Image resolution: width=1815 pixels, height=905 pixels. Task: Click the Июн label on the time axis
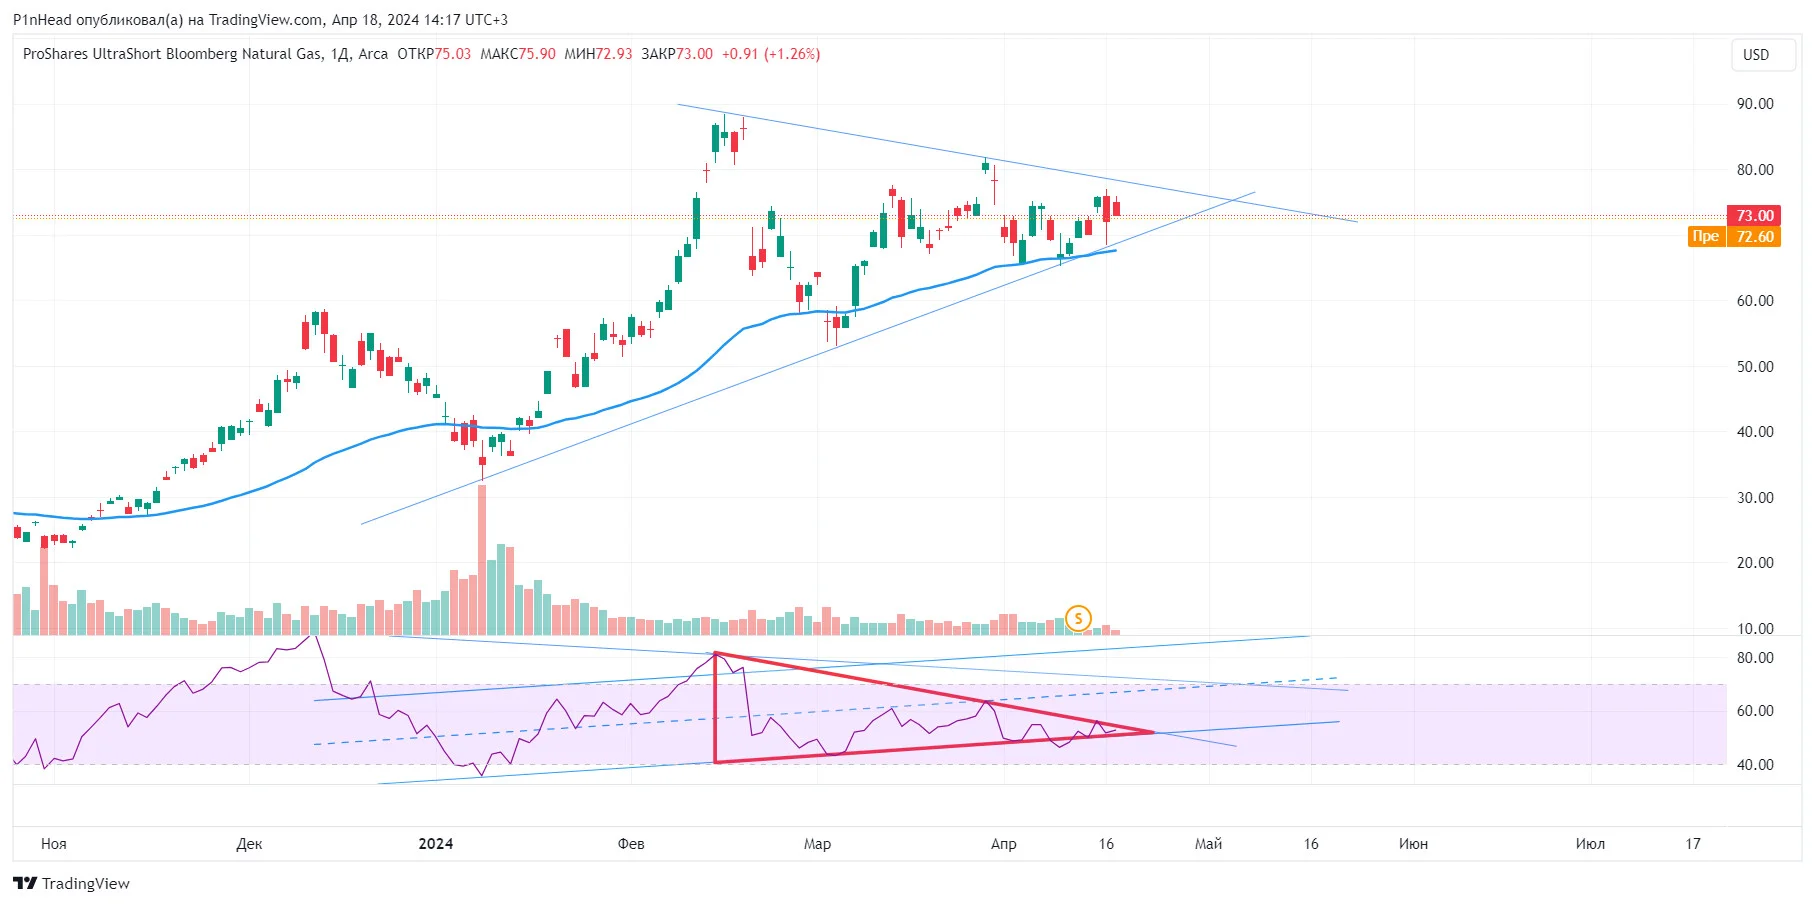(1413, 844)
